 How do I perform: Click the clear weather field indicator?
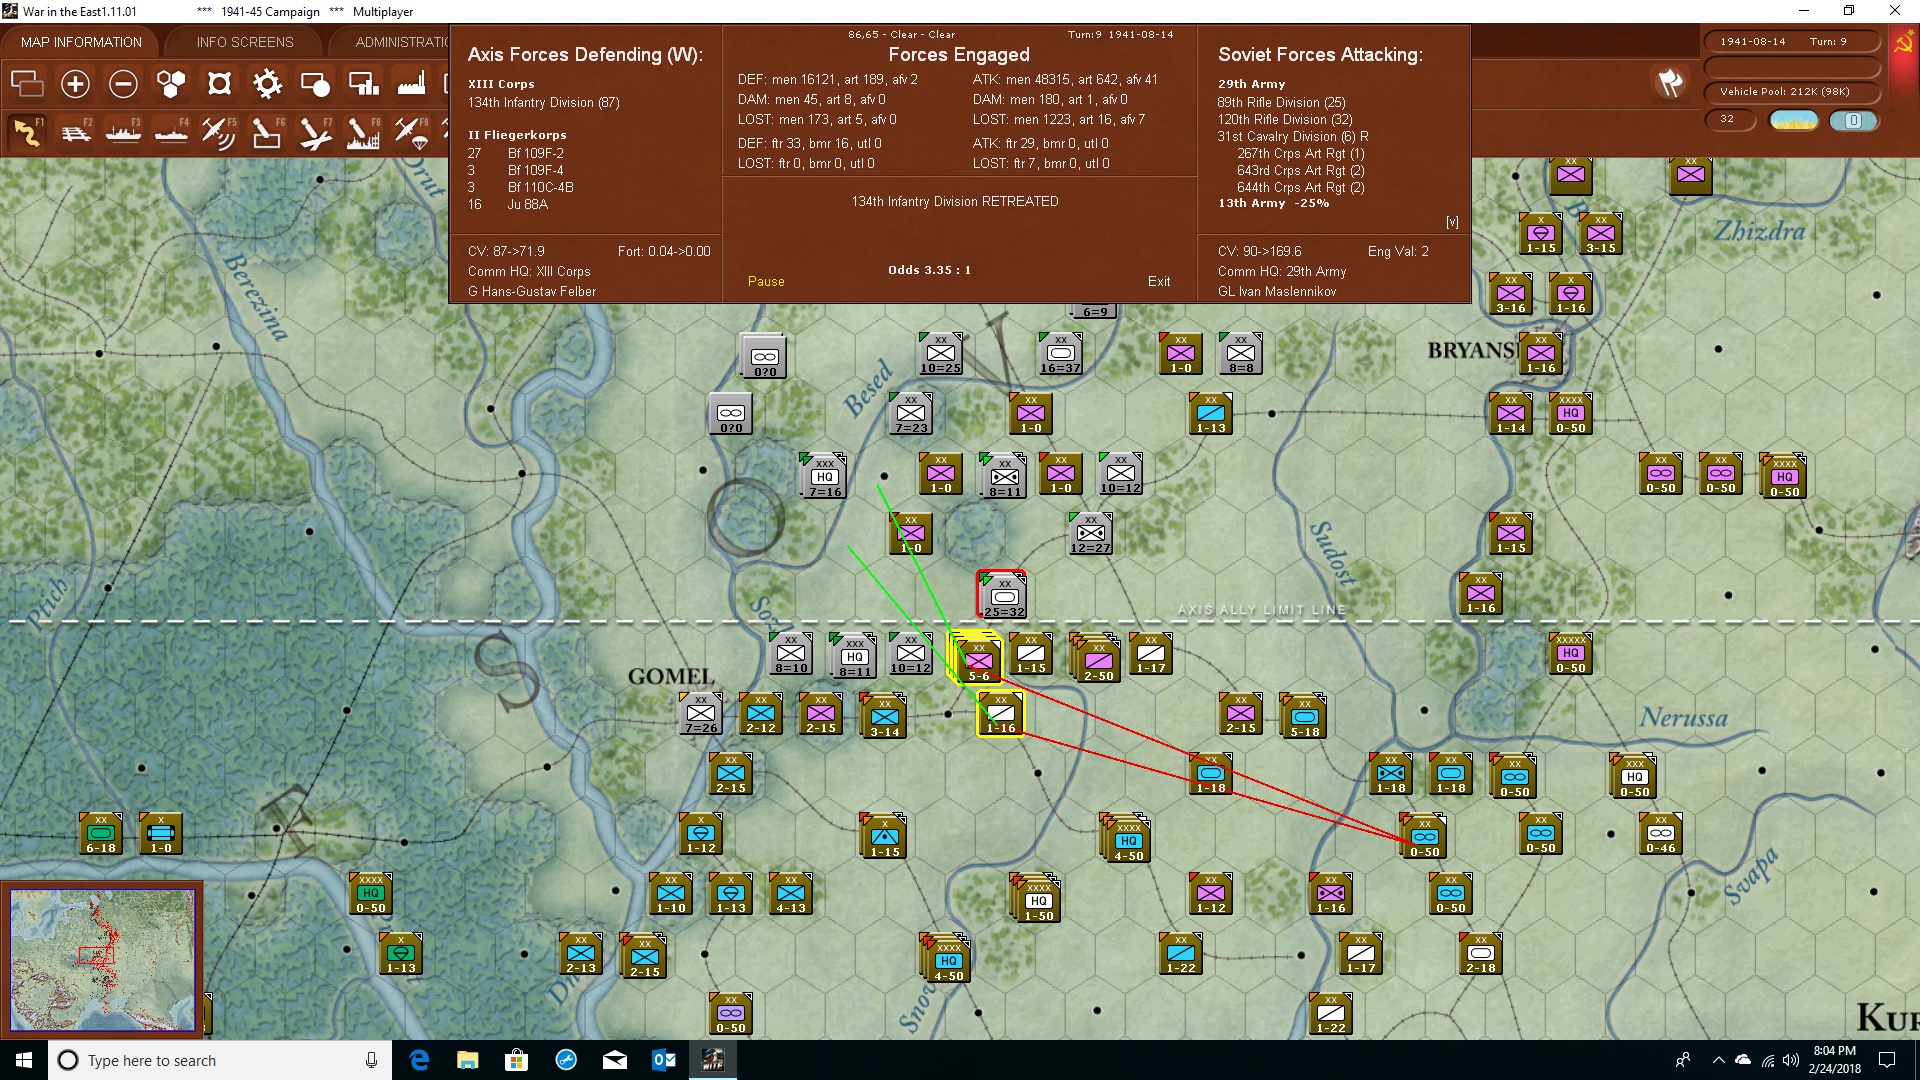(x=1794, y=120)
